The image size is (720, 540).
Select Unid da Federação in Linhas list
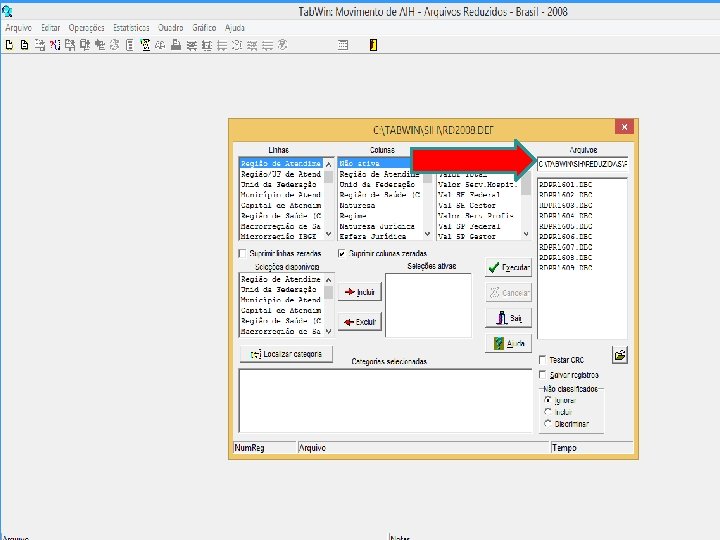(x=281, y=185)
